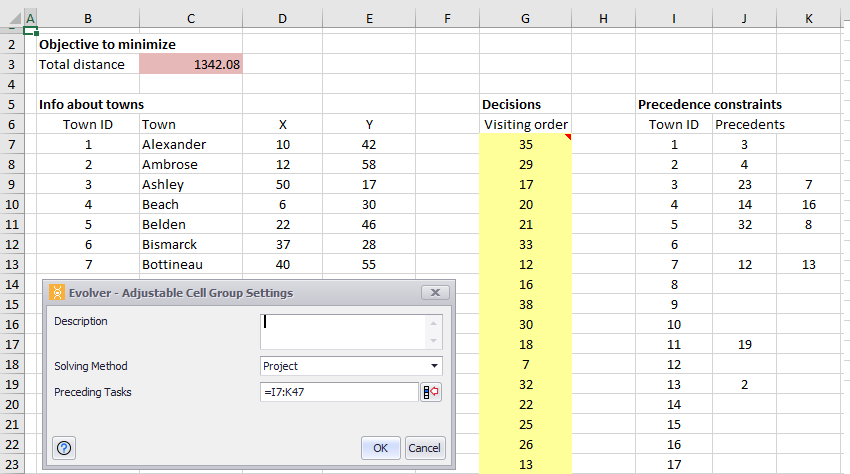Image resolution: width=850 pixels, height=474 pixels.
Task: Cancel the cell group settings dialog
Action: click(x=424, y=448)
